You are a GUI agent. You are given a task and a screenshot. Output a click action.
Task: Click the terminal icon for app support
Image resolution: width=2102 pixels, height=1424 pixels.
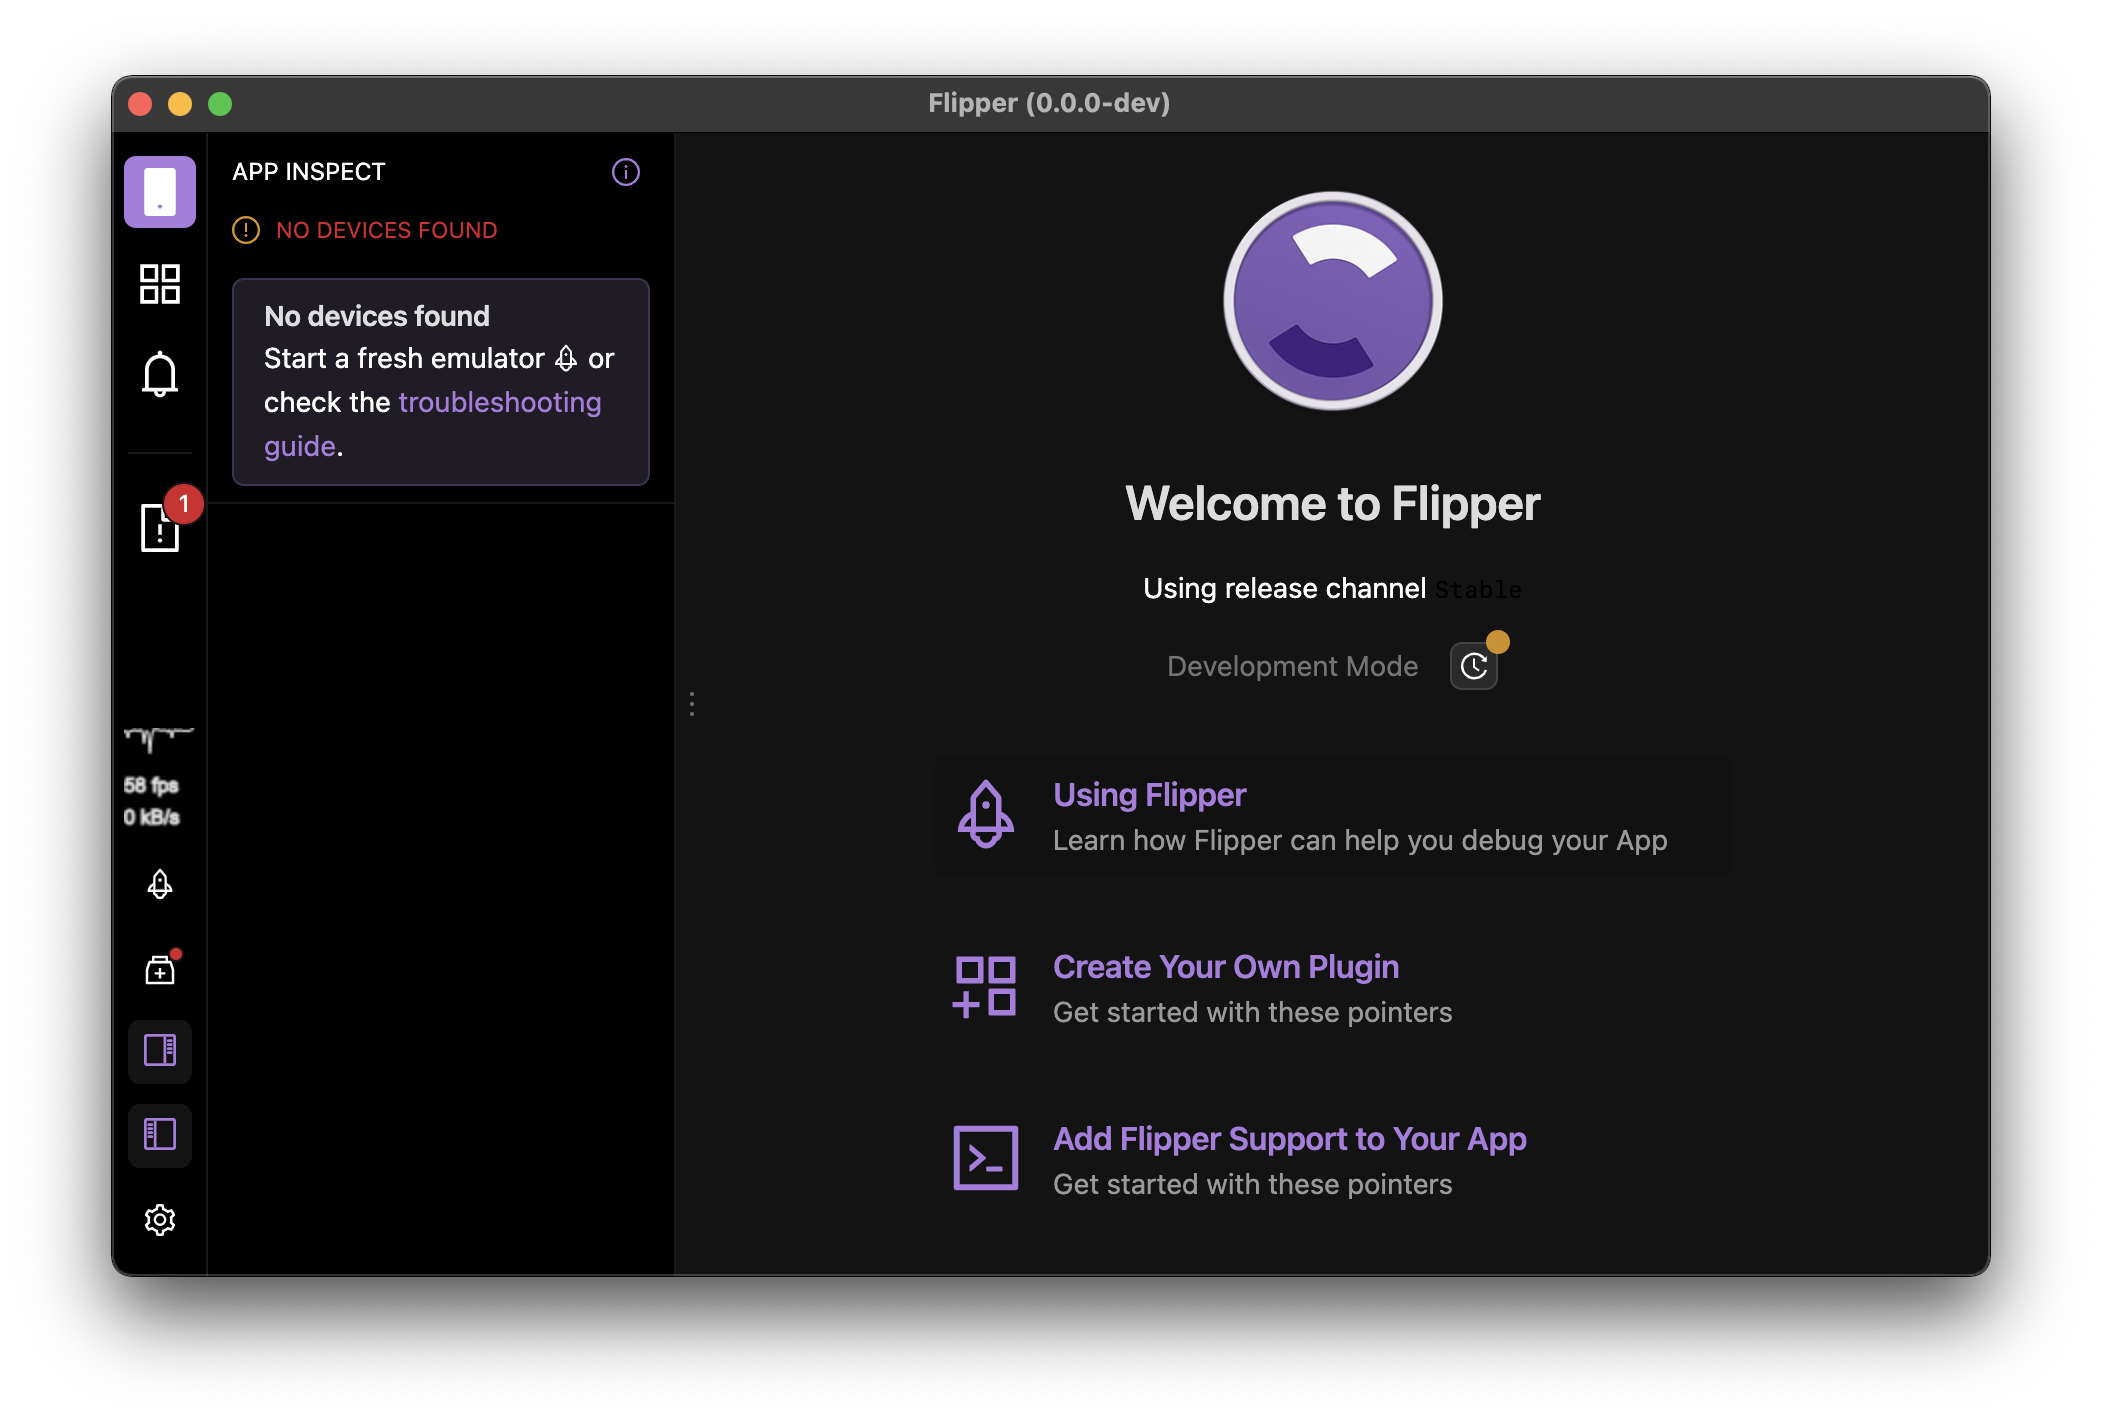[985, 1159]
